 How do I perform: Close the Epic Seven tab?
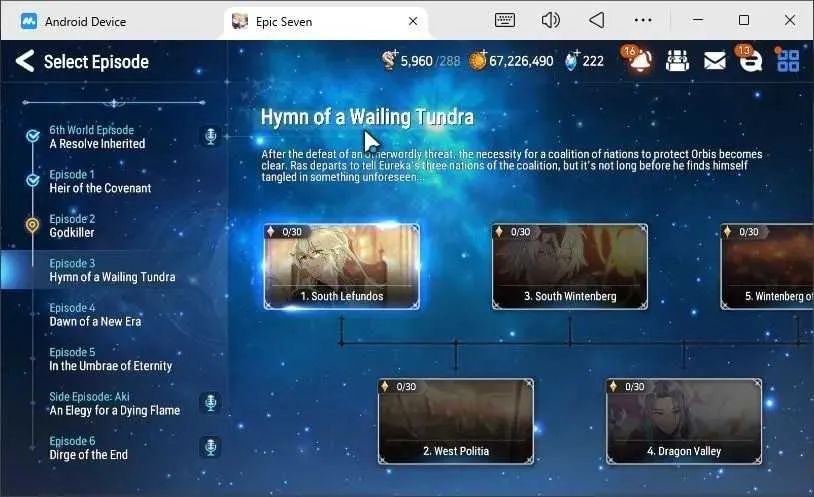(413, 21)
